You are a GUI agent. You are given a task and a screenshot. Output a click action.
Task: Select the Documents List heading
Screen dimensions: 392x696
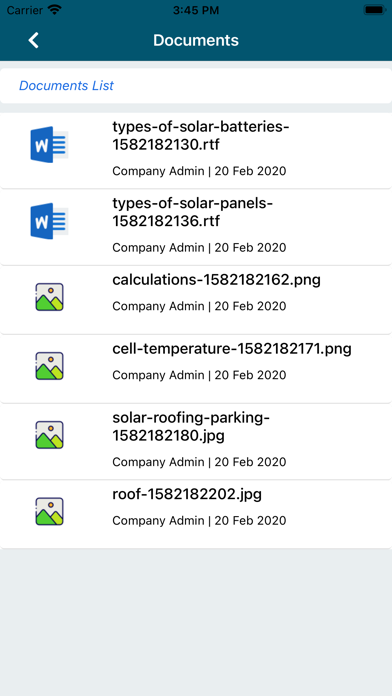tap(66, 86)
